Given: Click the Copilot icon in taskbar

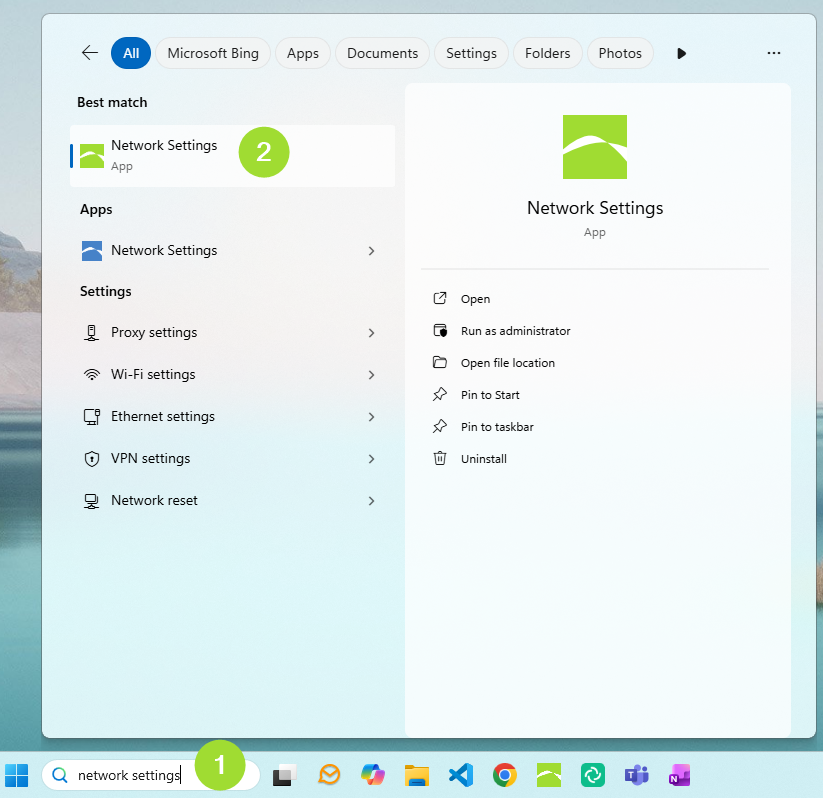Looking at the screenshot, I should point(373,775).
